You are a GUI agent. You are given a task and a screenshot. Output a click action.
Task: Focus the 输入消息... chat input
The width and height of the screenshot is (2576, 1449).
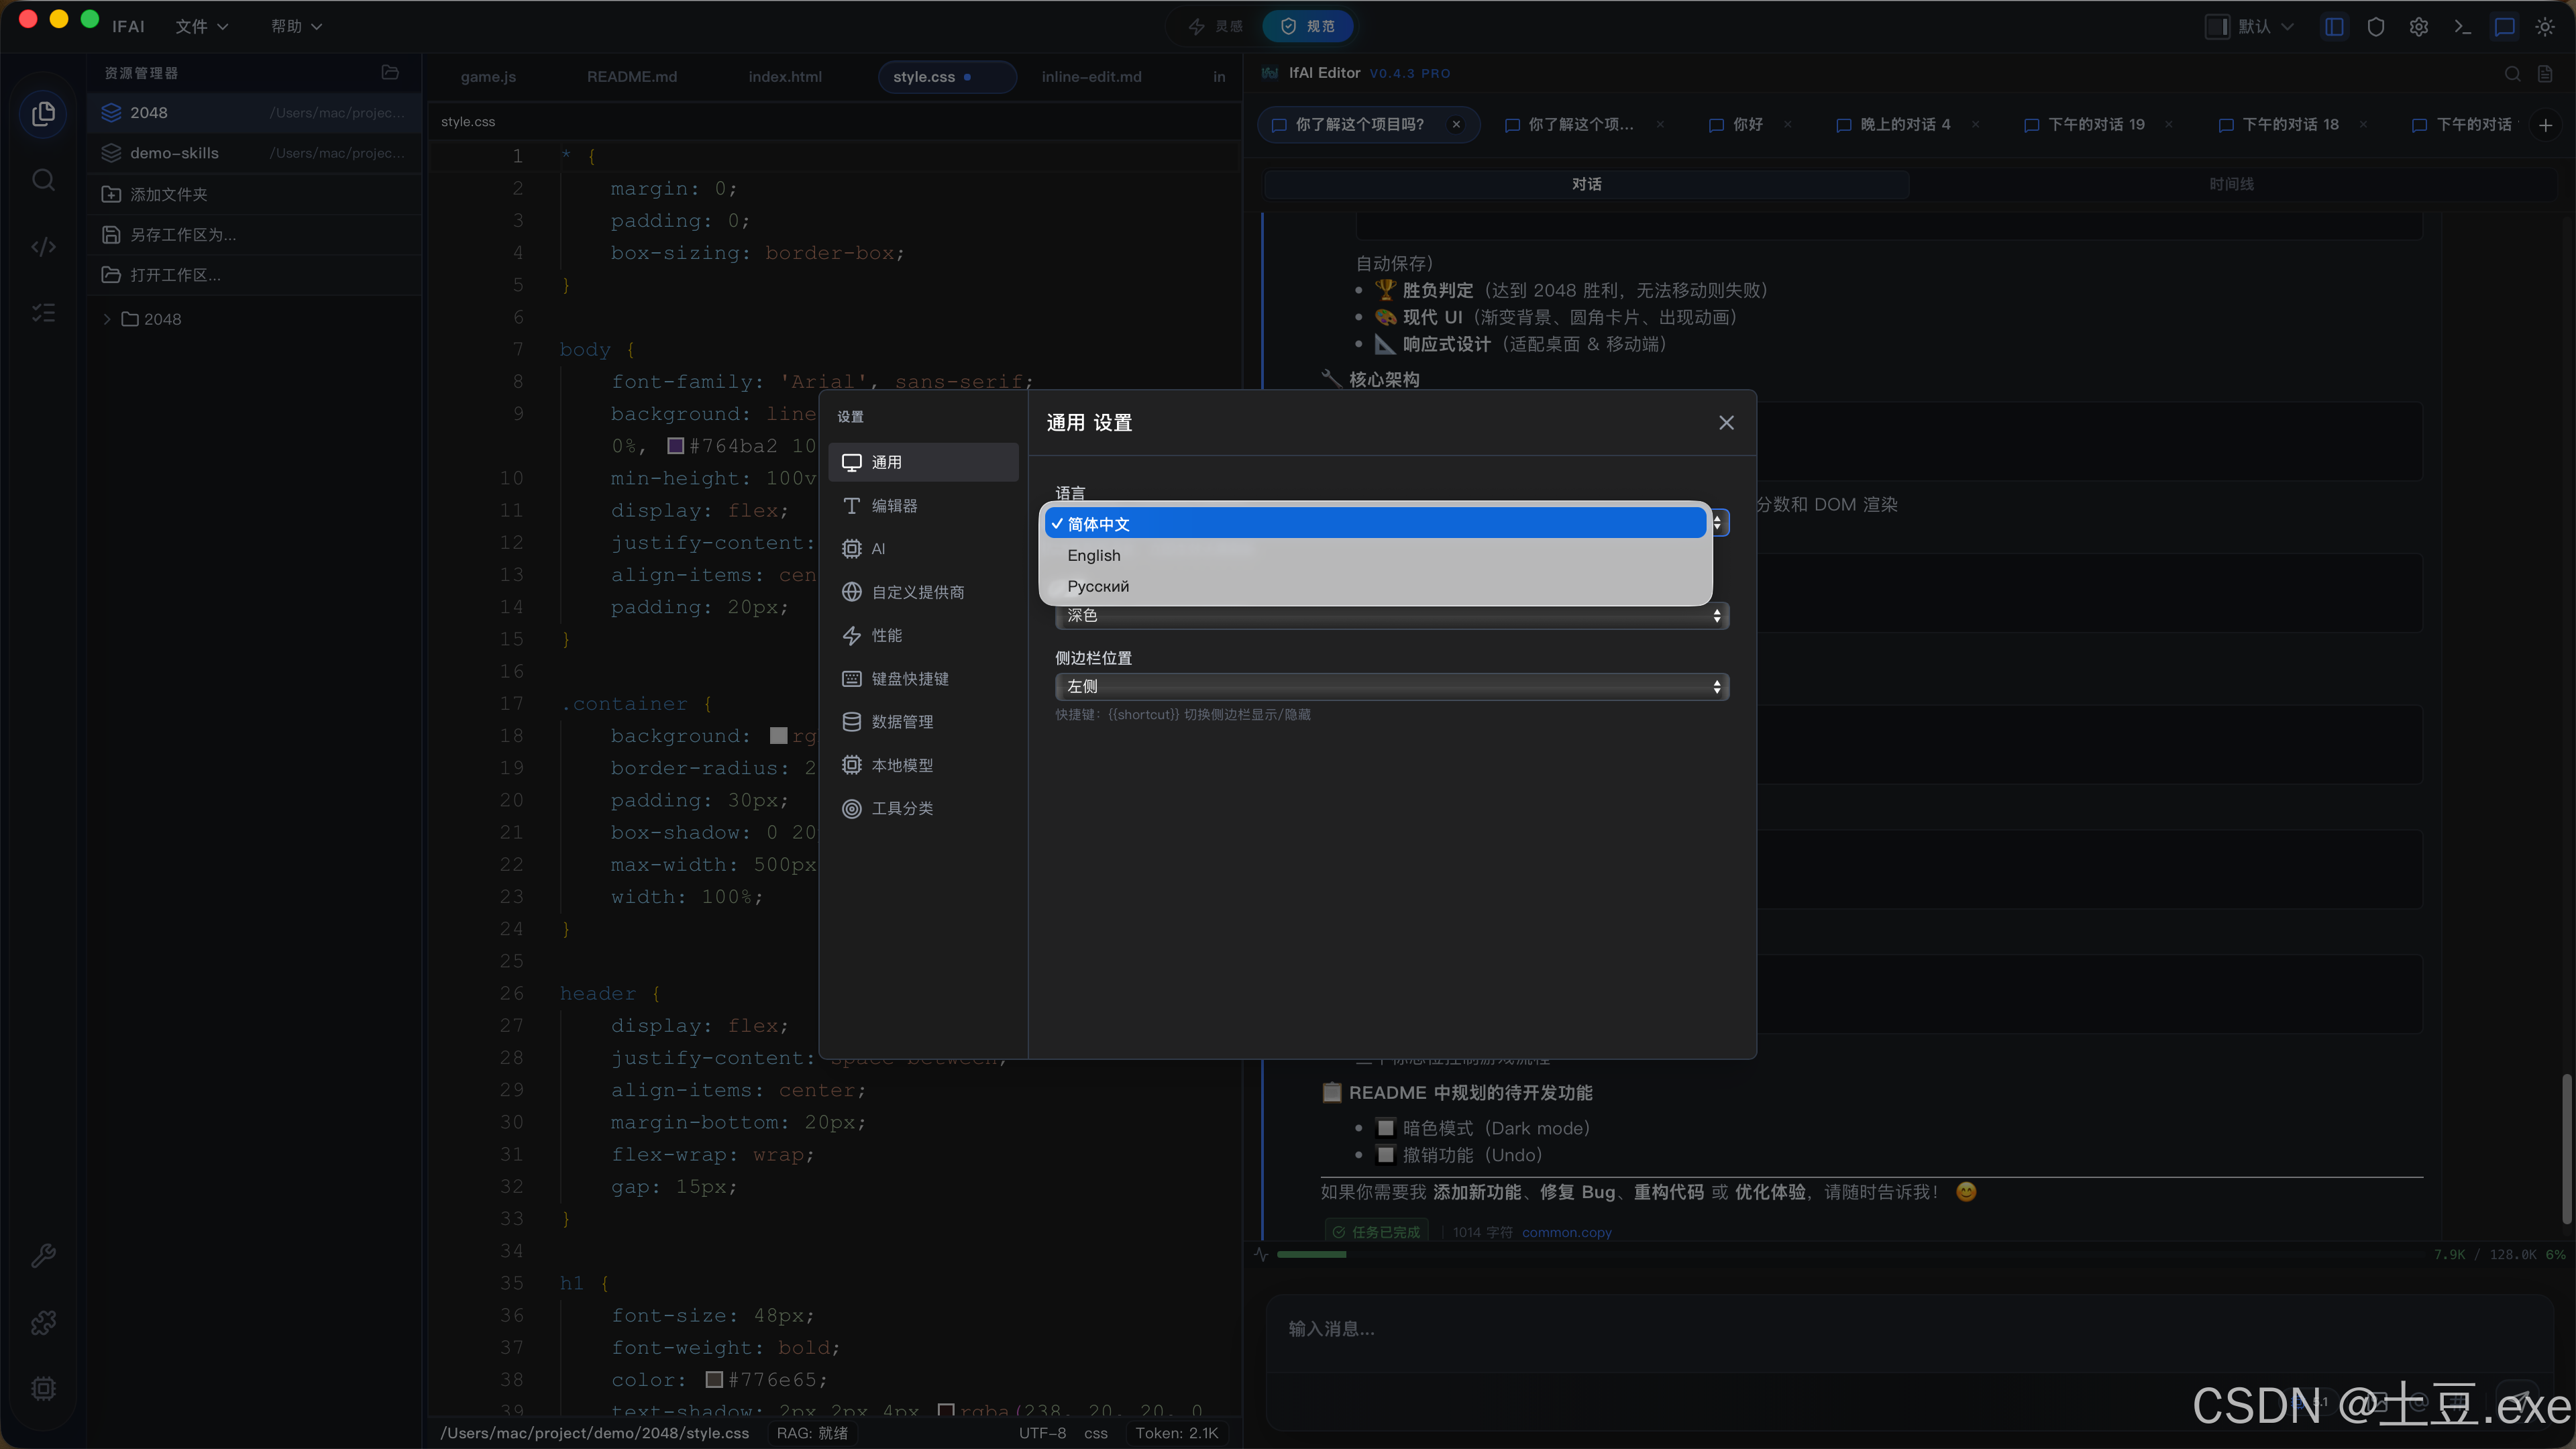click(x=1908, y=1330)
